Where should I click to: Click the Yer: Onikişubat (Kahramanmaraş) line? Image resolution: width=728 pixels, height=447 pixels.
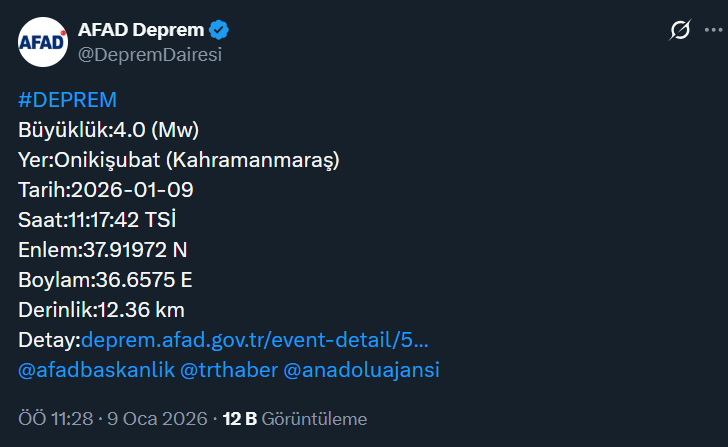[x=179, y=160]
